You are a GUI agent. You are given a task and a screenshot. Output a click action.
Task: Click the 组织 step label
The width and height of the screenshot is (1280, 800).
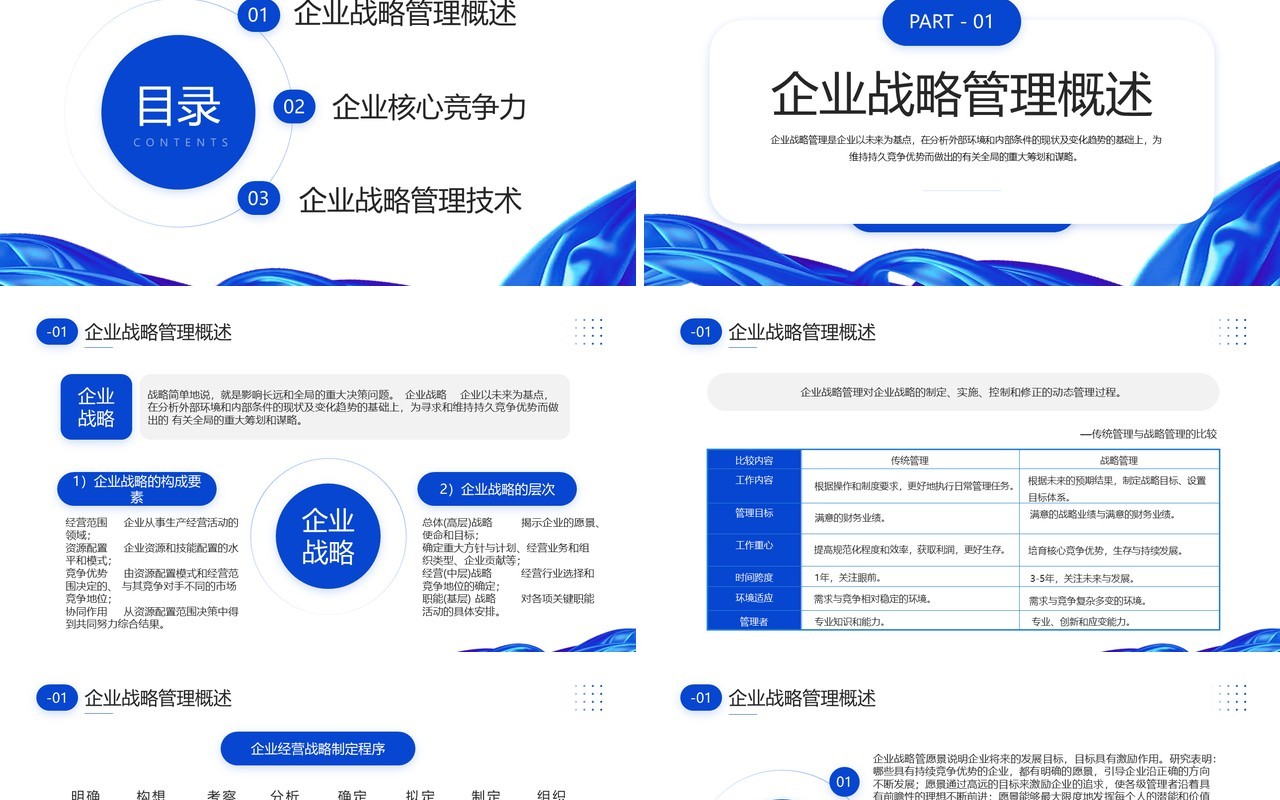tap(551, 795)
